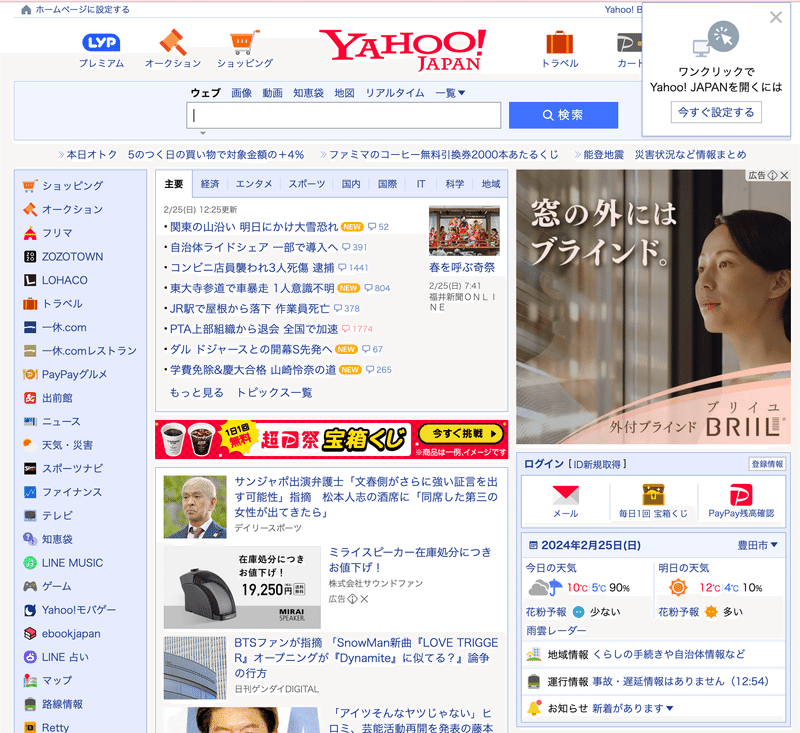Open LOHACO in the left sidebar
Screen dimensions: 800x733
pyautogui.click(x=65, y=280)
